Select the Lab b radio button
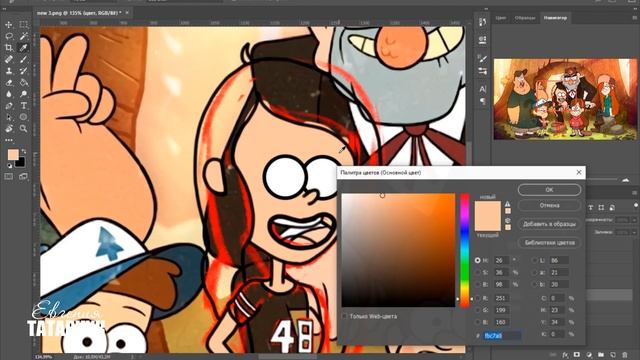Screen dimensions: 640x360 point(535,284)
